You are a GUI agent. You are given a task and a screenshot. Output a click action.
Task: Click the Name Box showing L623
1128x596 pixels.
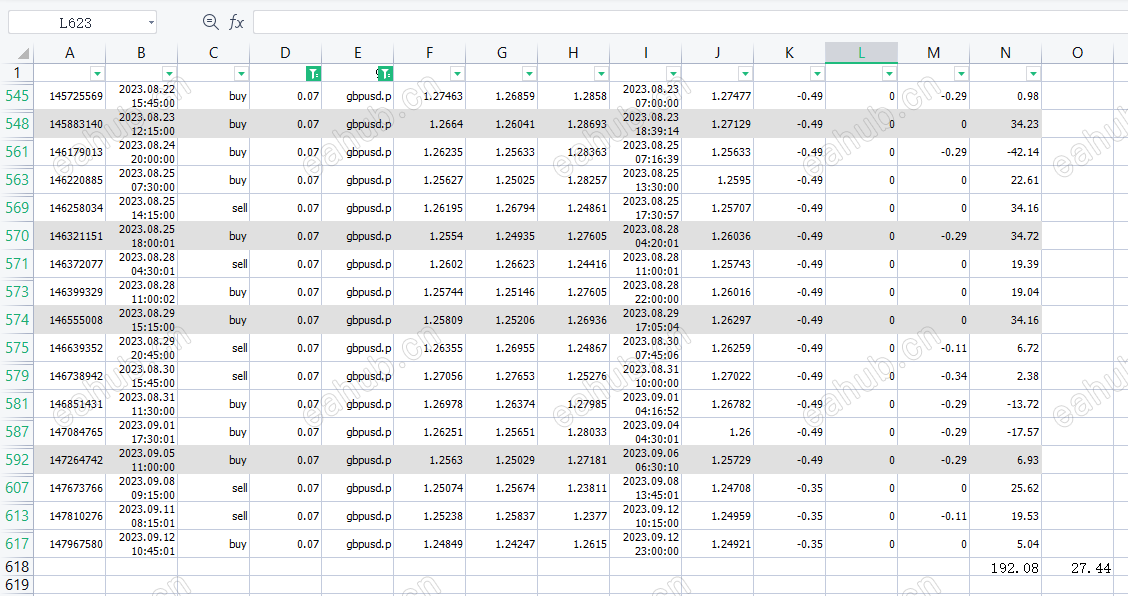click(75, 22)
